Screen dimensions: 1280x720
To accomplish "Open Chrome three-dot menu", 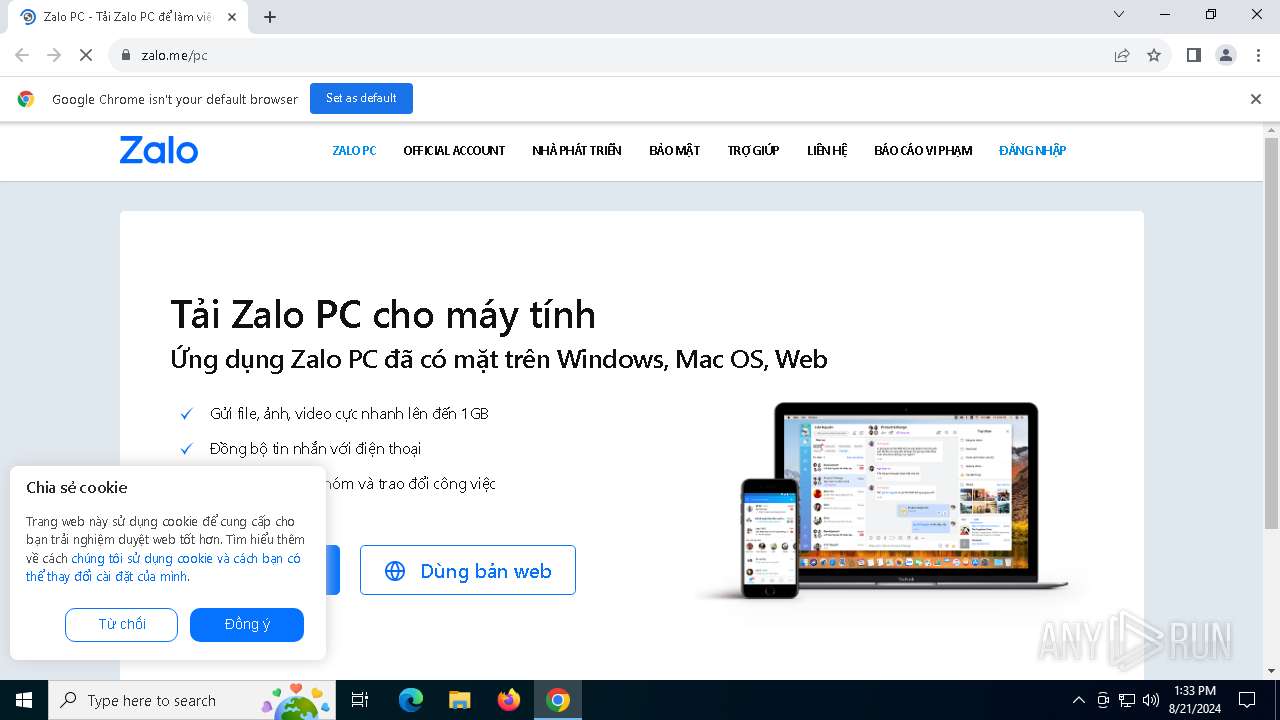I will [x=1258, y=55].
